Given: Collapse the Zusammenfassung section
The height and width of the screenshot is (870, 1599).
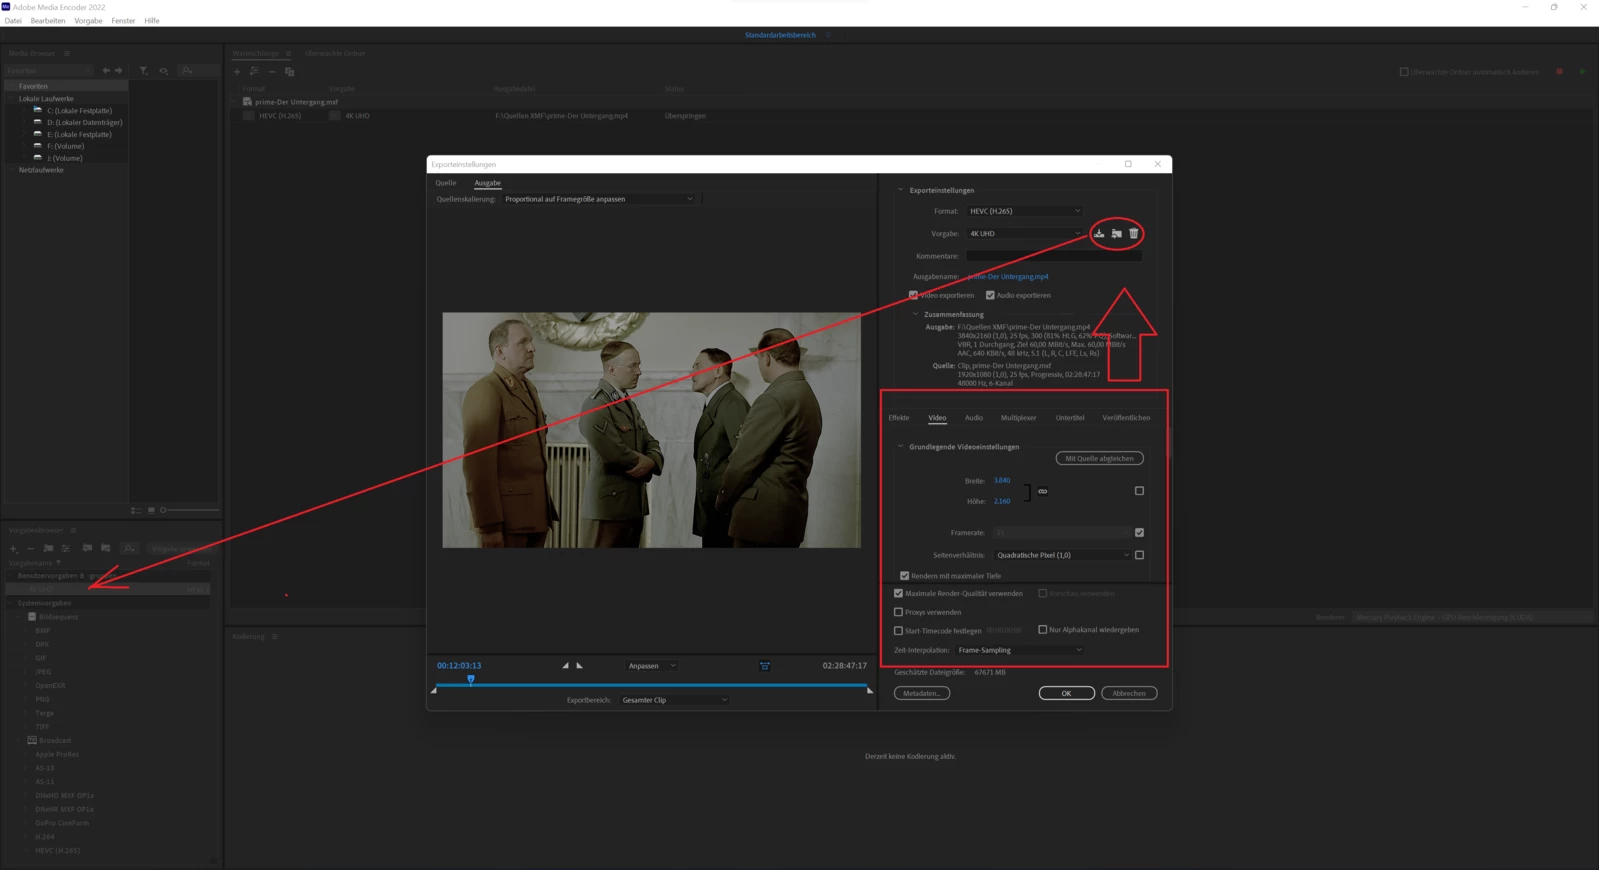Looking at the screenshot, I should [x=915, y=314].
